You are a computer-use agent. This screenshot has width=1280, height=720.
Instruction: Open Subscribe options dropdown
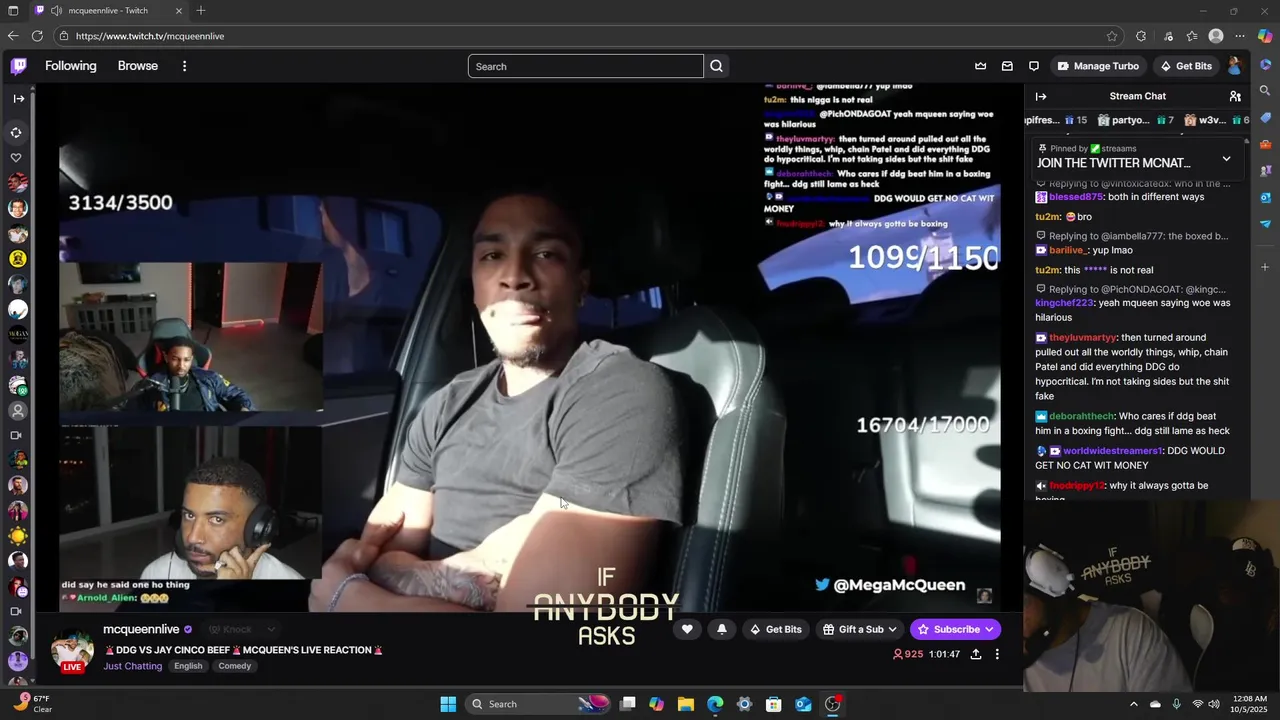click(x=989, y=629)
